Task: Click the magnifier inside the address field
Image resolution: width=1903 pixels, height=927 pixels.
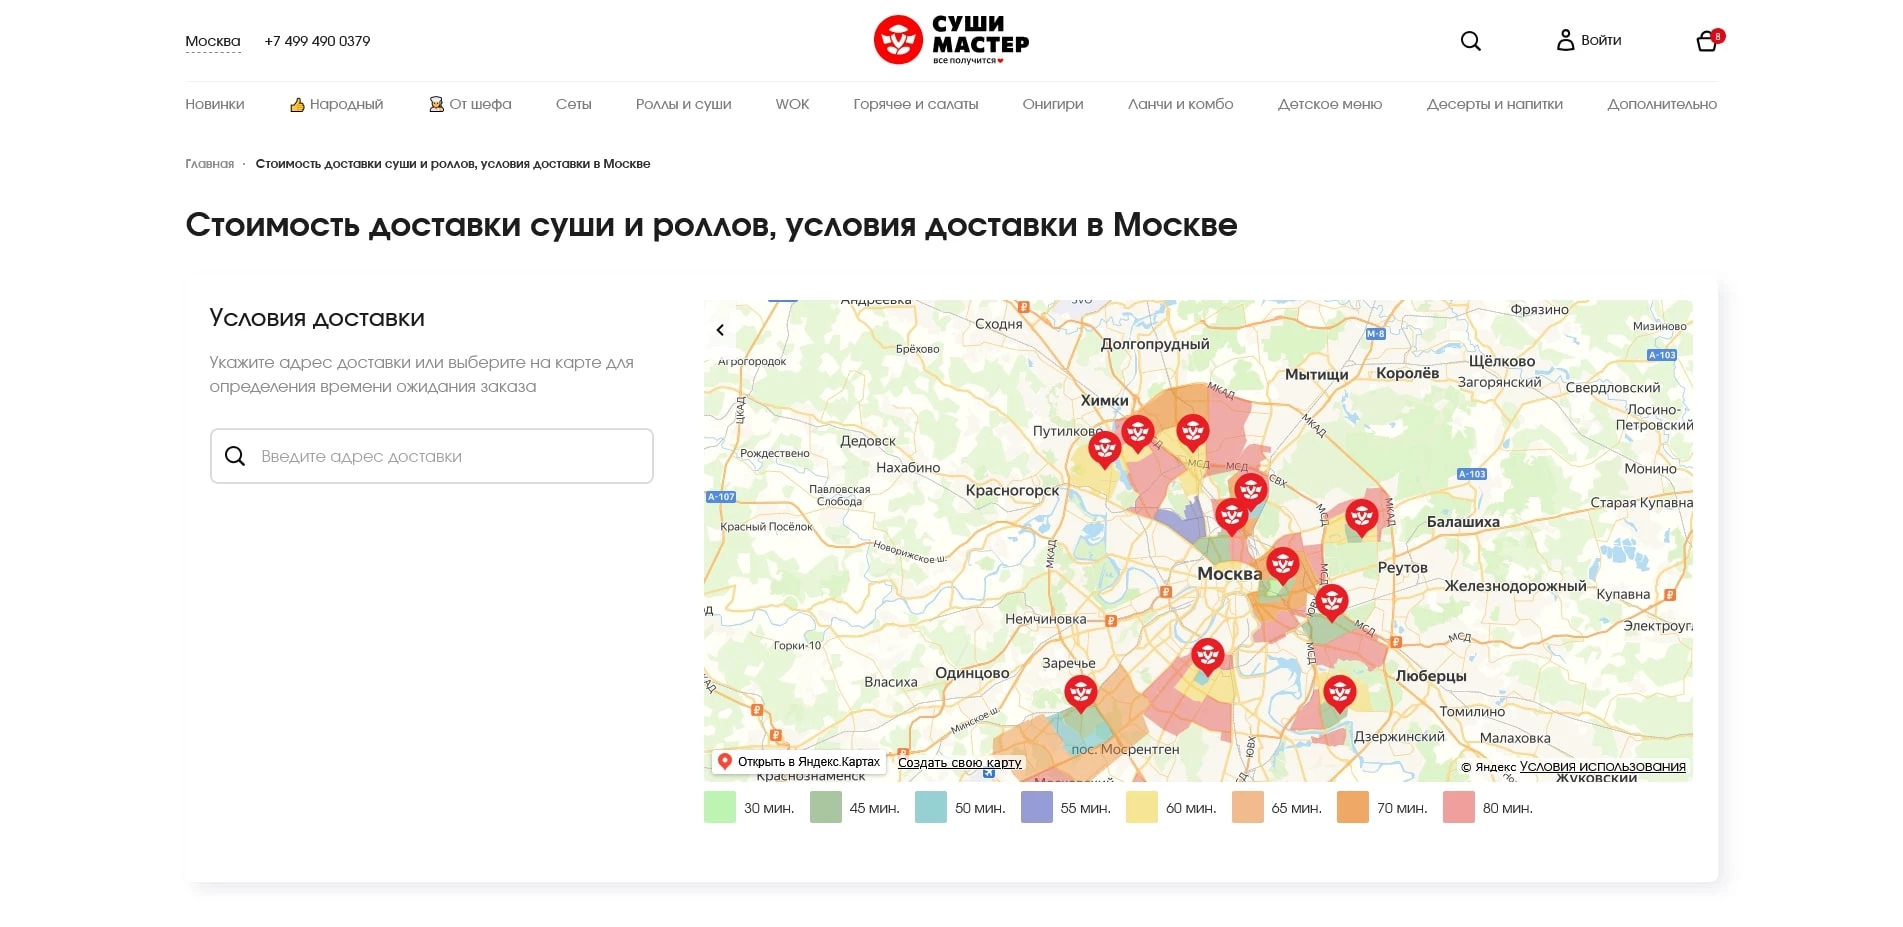Action: point(235,456)
